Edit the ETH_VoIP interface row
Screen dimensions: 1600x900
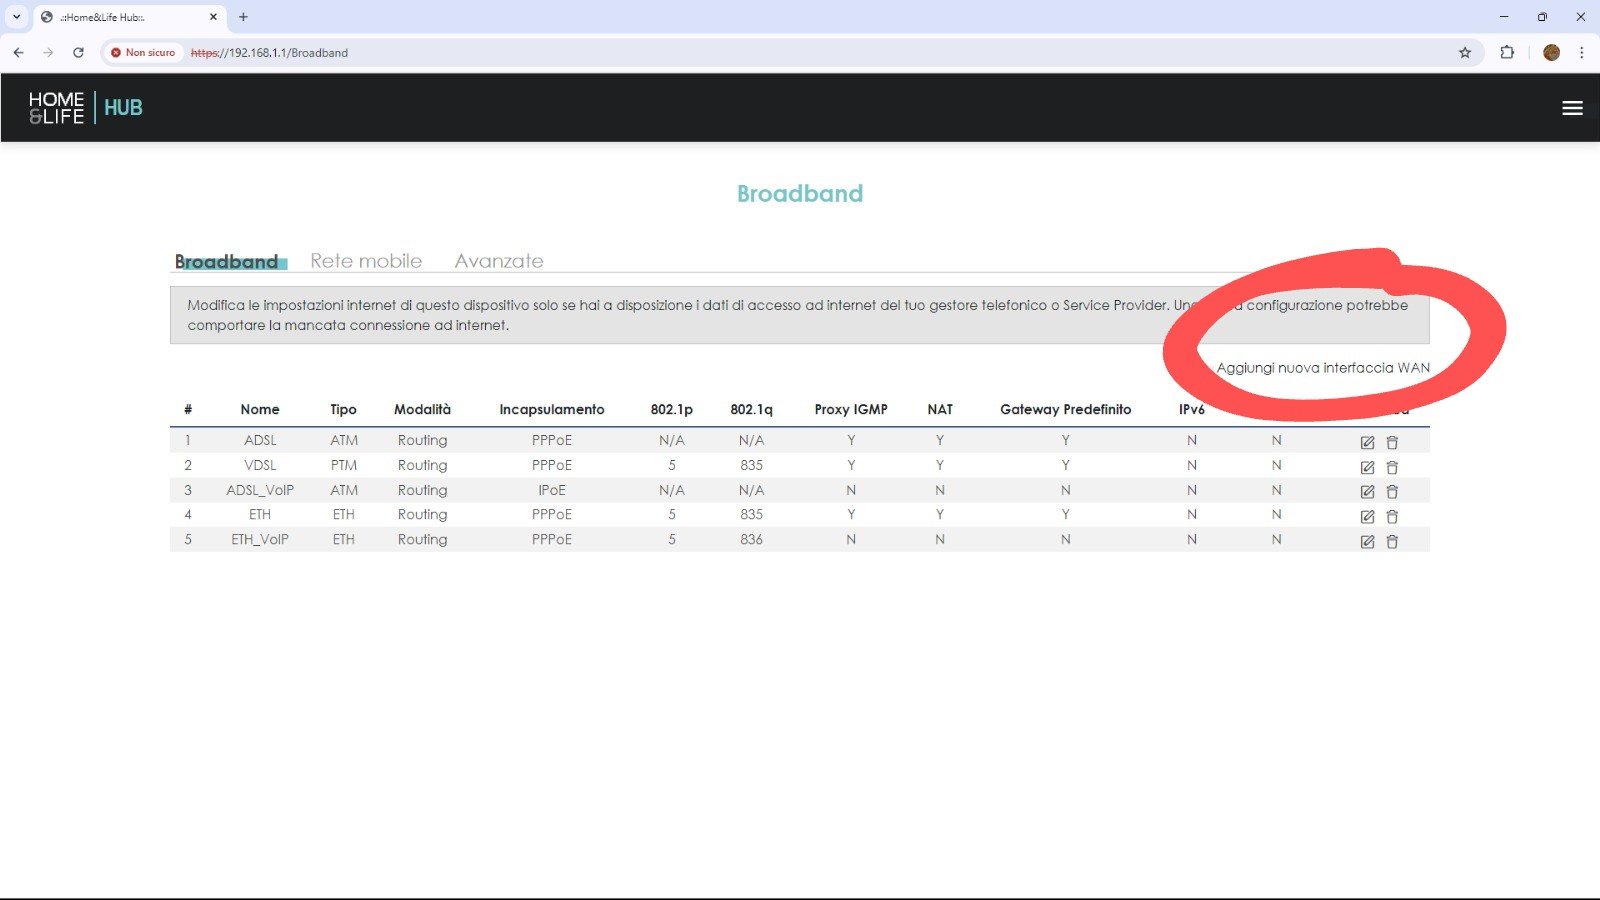(x=1367, y=541)
